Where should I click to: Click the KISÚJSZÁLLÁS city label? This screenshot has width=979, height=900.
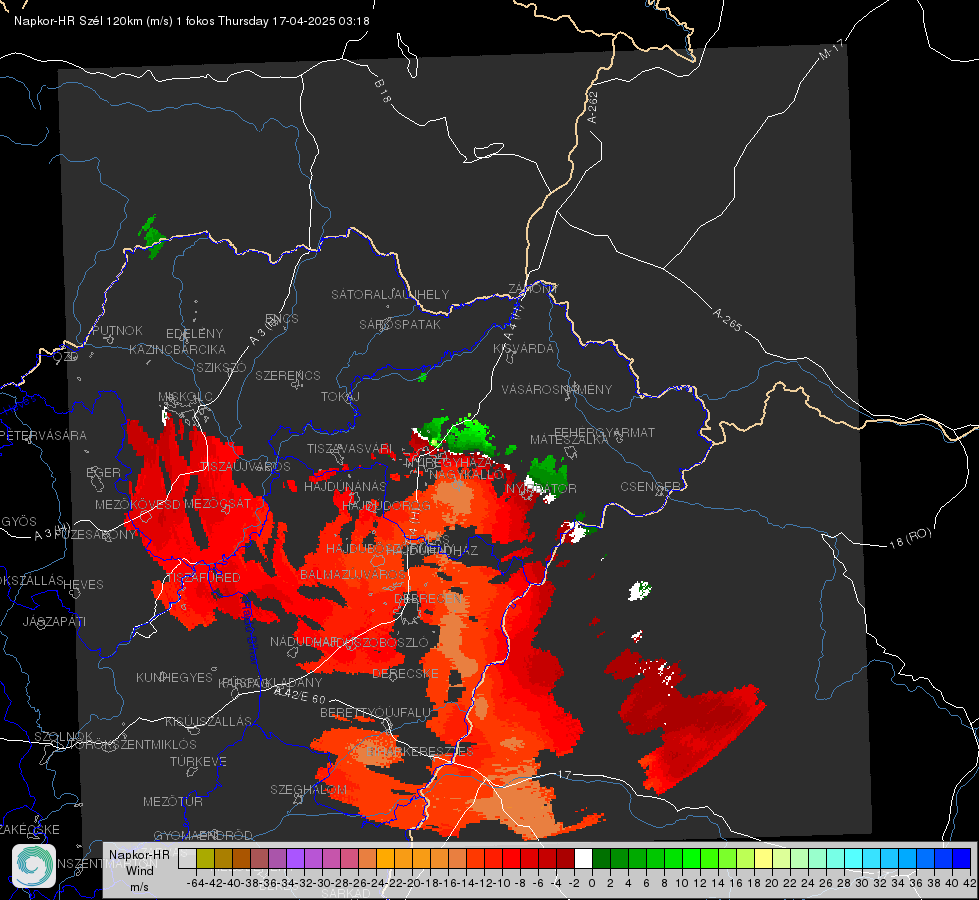pyautogui.click(x=208, y=722)
